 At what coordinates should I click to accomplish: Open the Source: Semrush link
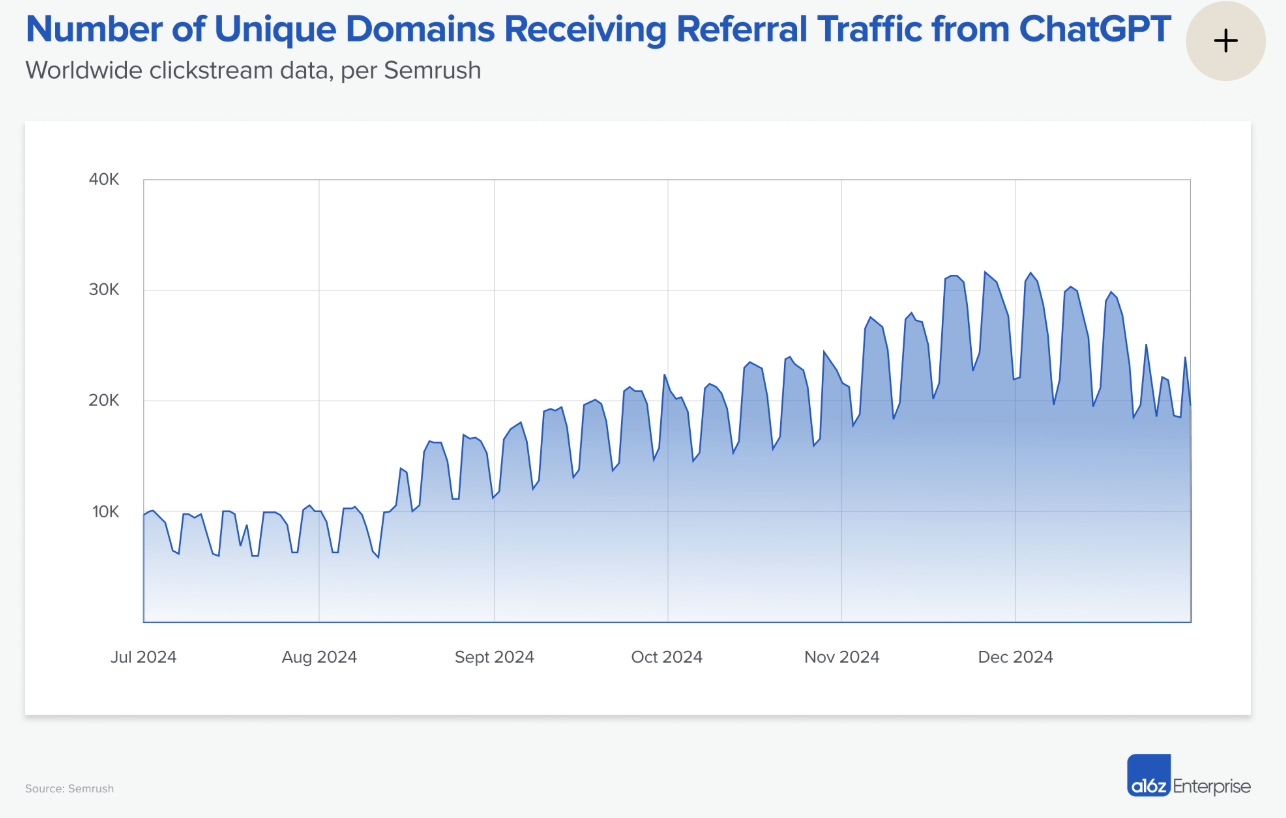pos(69,788)
